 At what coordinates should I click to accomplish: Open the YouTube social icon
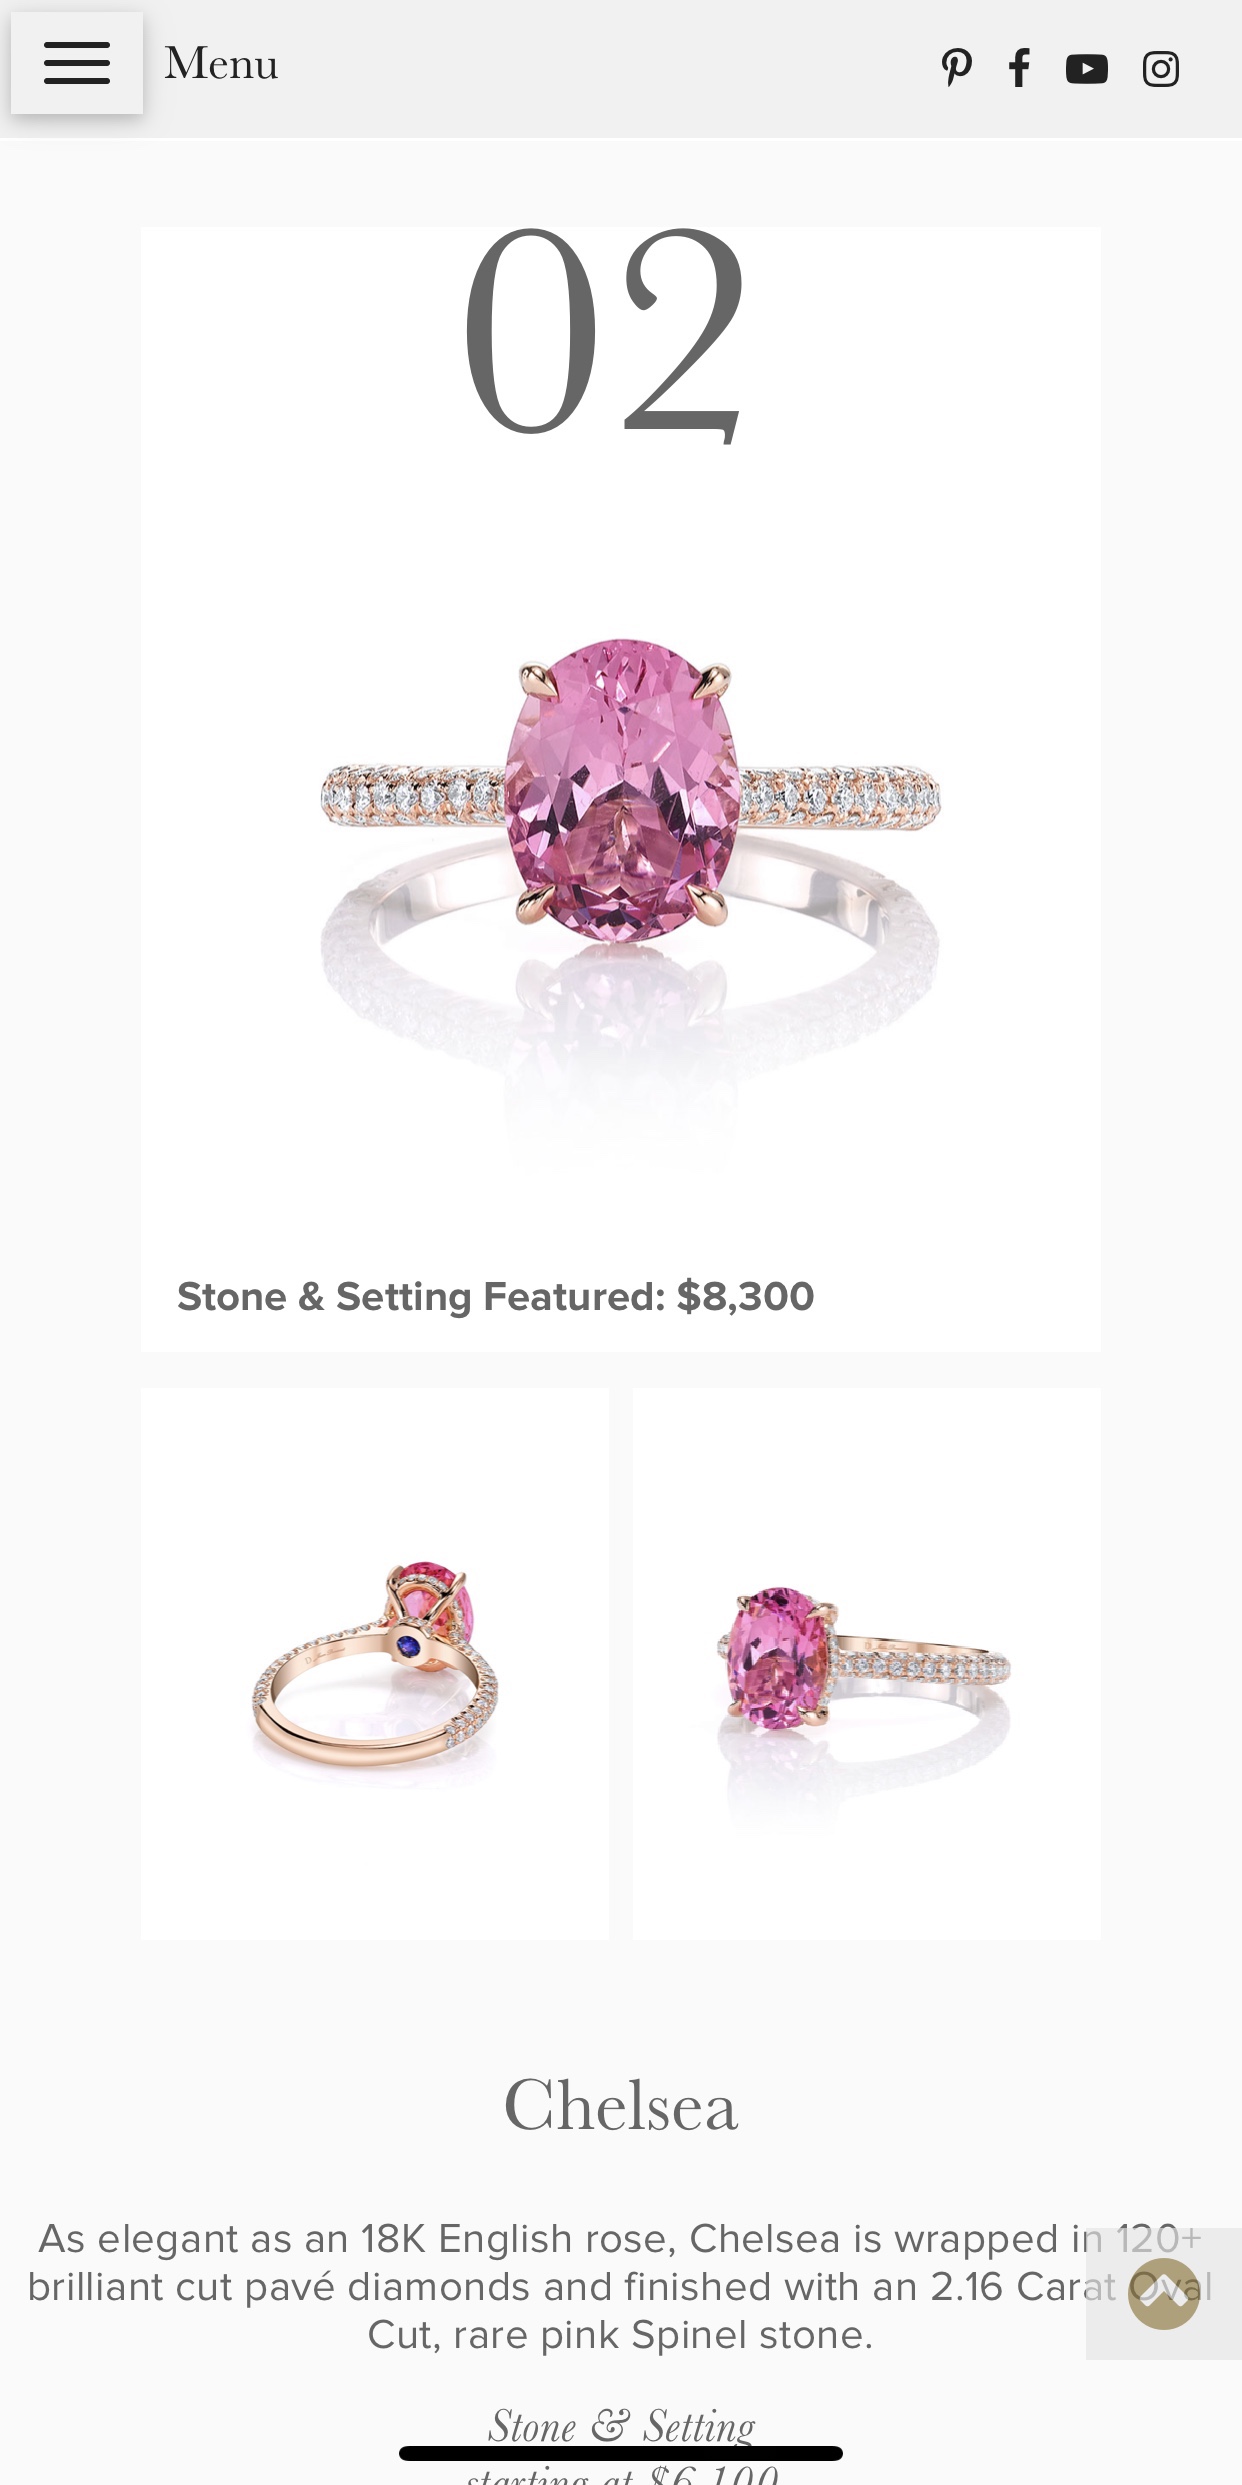pyautogui.click(x=1087, y=69)
